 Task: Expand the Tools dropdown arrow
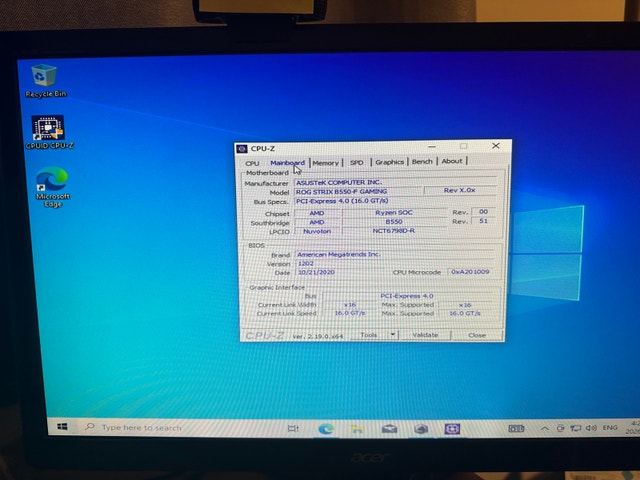click(392, 335)
